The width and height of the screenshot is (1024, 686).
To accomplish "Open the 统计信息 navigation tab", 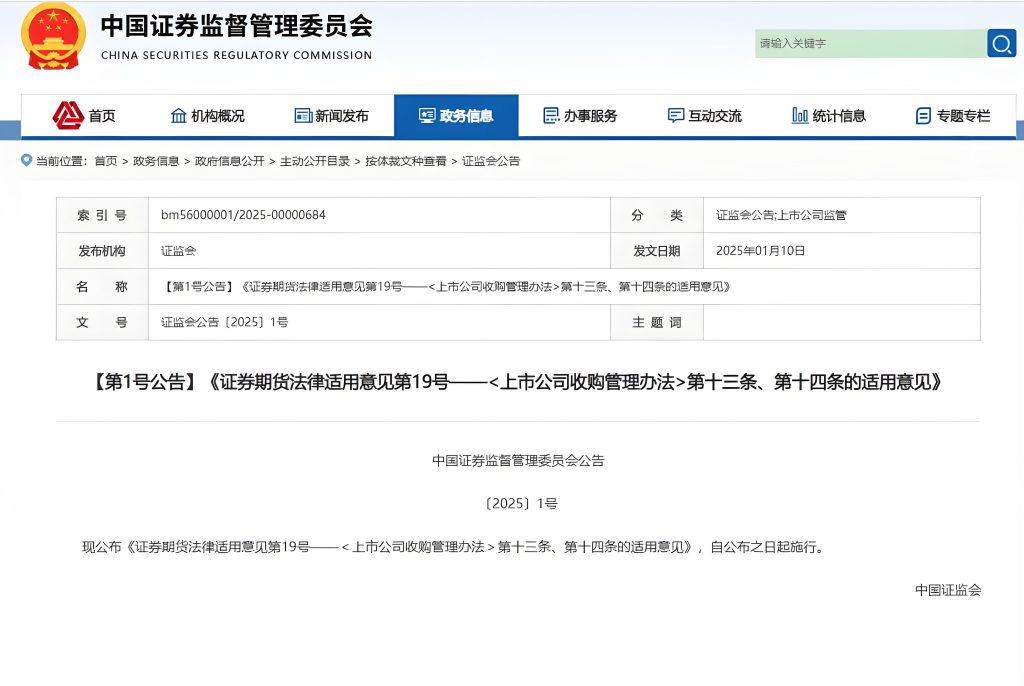I will click(829, 116).
